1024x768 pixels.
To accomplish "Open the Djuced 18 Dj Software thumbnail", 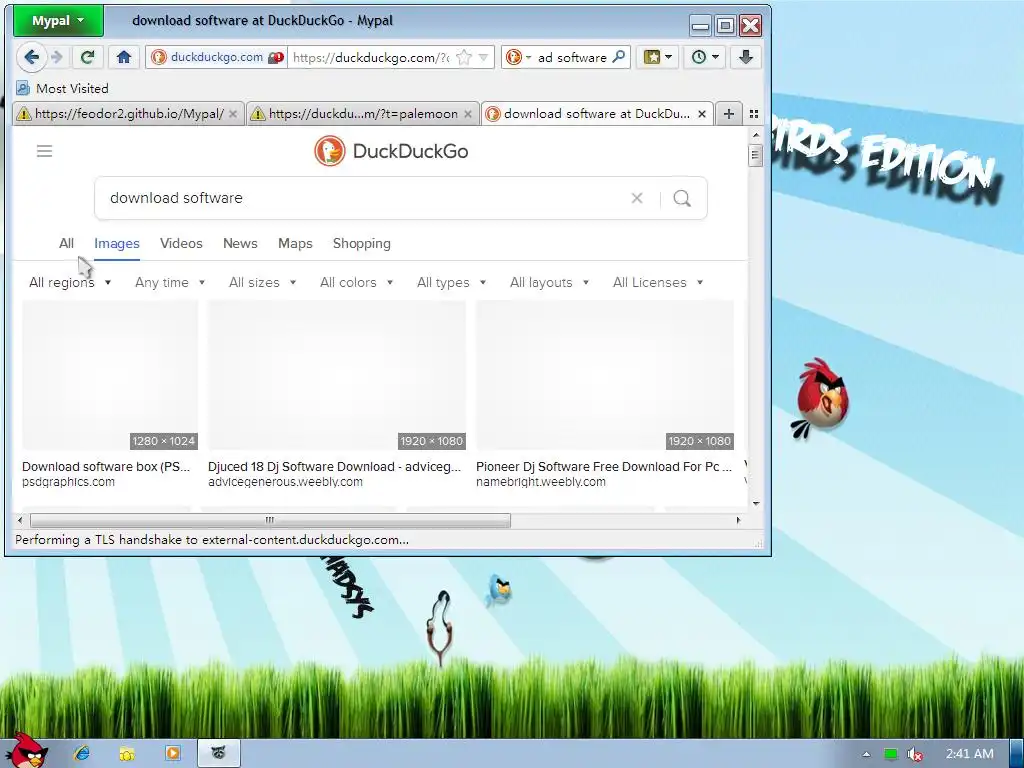I will (337, 376).
